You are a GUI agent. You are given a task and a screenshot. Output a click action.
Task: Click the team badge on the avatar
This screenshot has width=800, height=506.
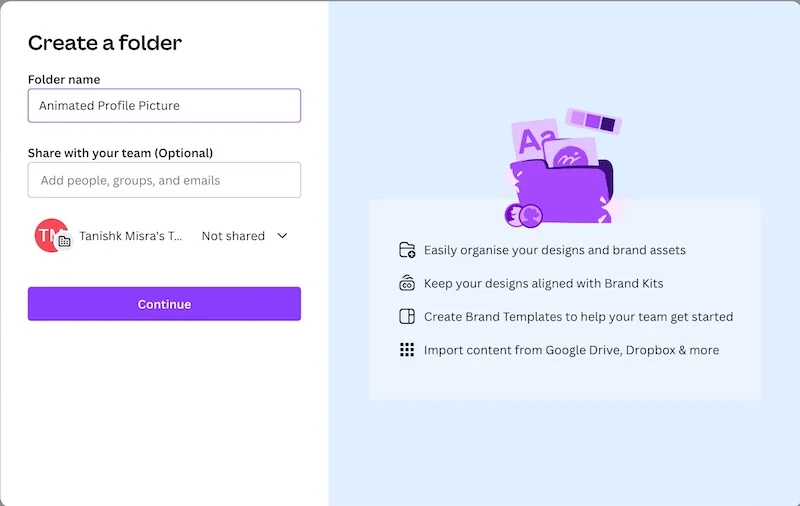pos(64,241)
